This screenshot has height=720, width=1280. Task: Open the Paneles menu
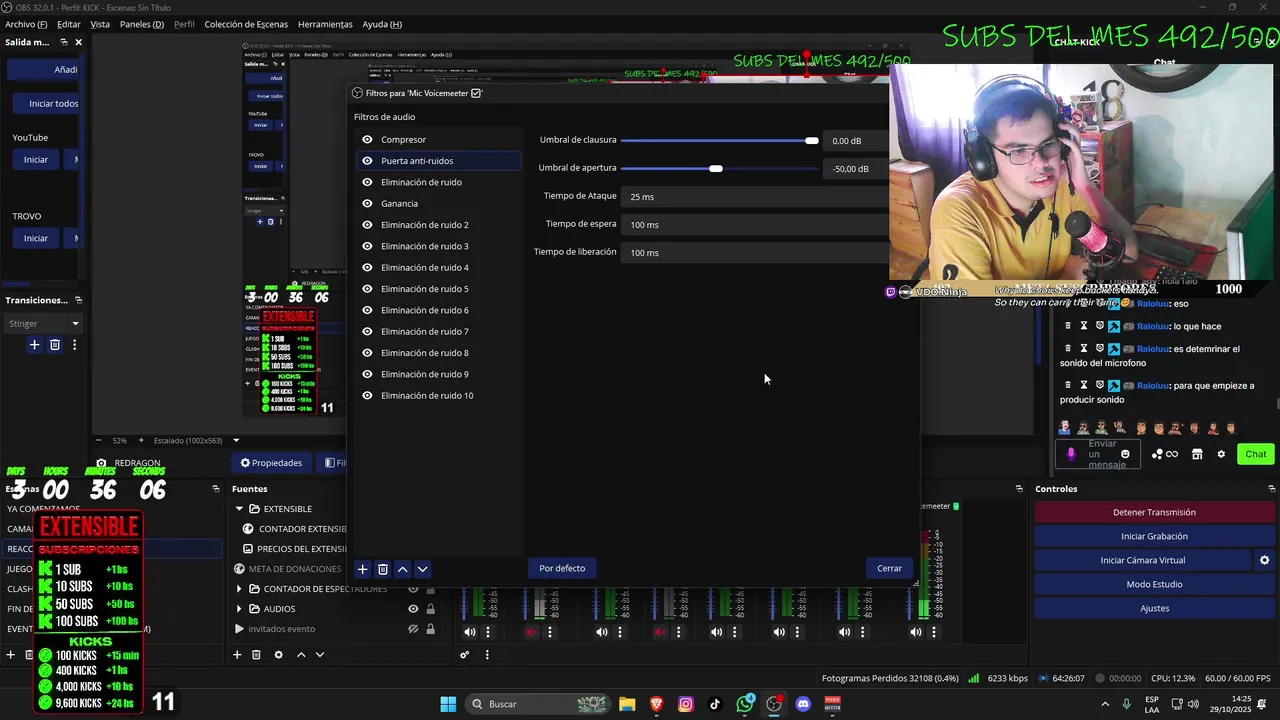click(x=142, y=24)
